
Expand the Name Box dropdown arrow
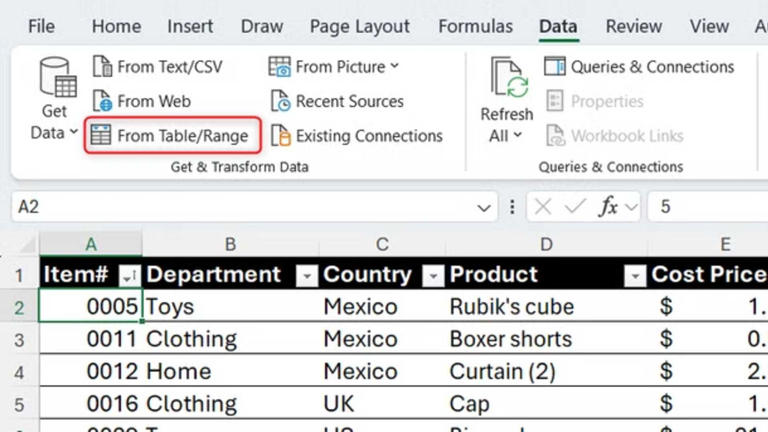click(484, 207)
